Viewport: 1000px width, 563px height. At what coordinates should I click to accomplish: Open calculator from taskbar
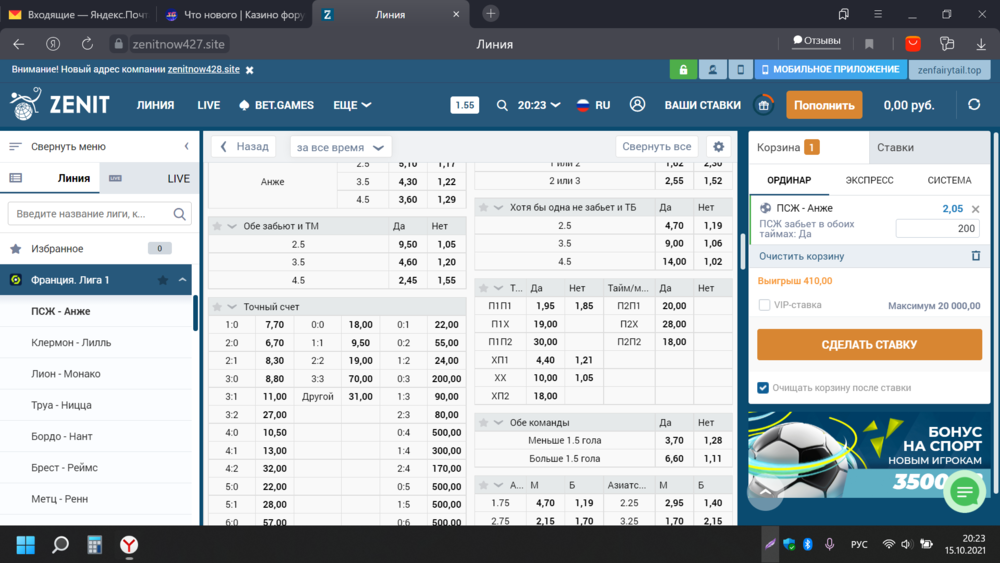94,545
